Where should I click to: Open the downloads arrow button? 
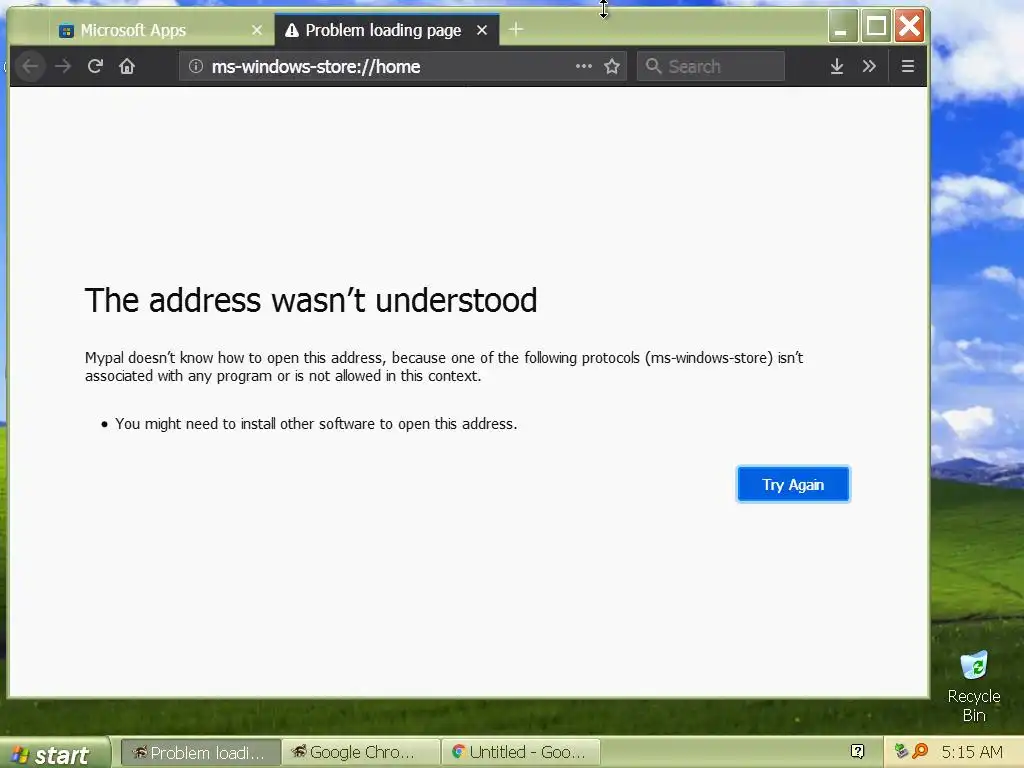(837, 66)
